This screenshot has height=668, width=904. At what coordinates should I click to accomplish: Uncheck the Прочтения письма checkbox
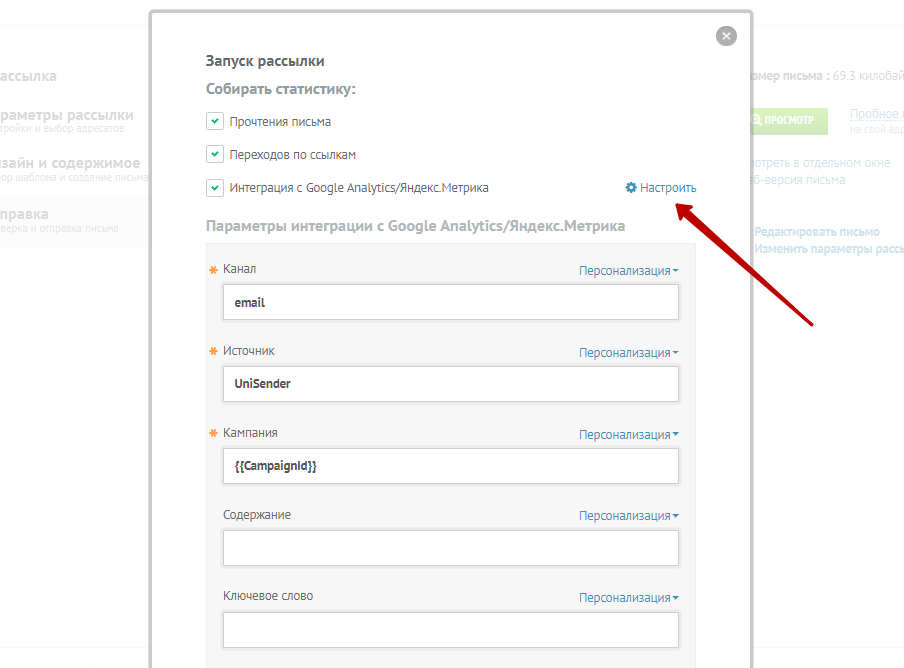click(215, 122)
